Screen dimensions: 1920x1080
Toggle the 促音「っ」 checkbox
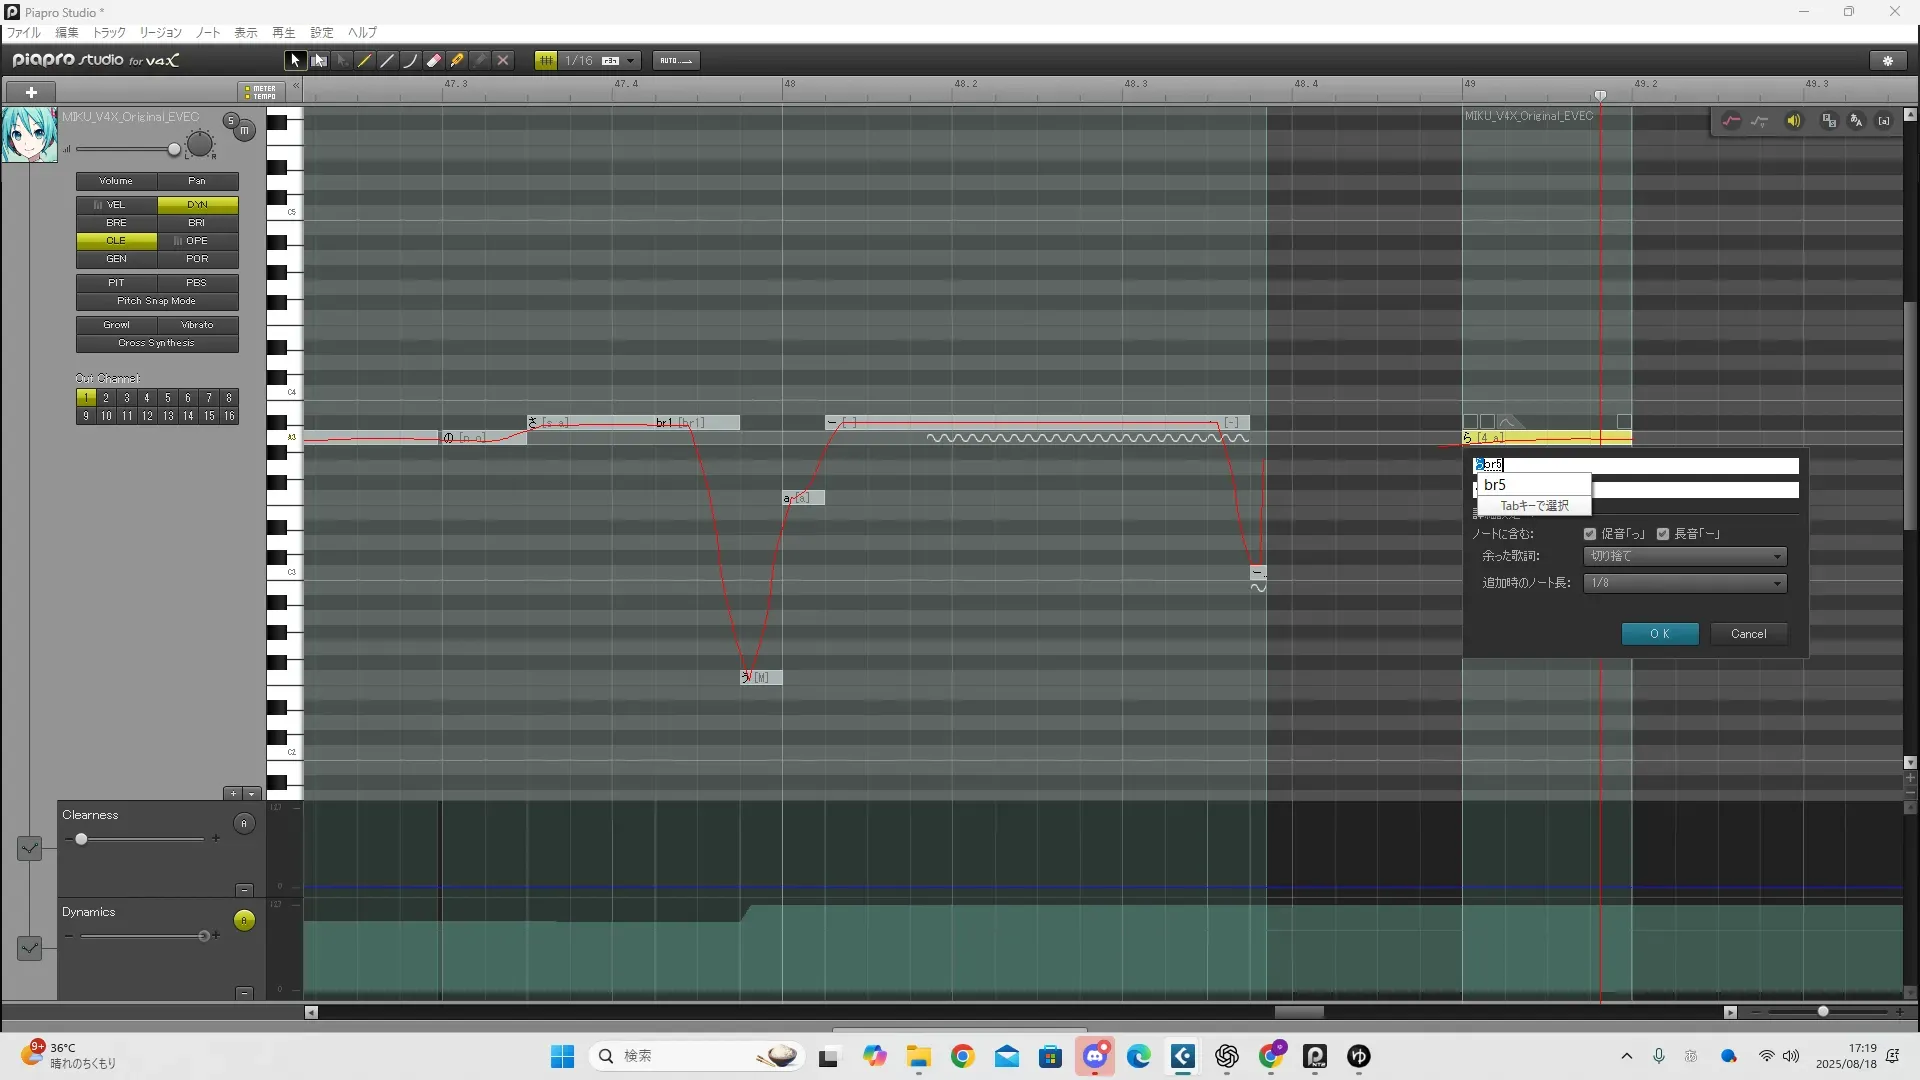click(x=1590, y=534)
